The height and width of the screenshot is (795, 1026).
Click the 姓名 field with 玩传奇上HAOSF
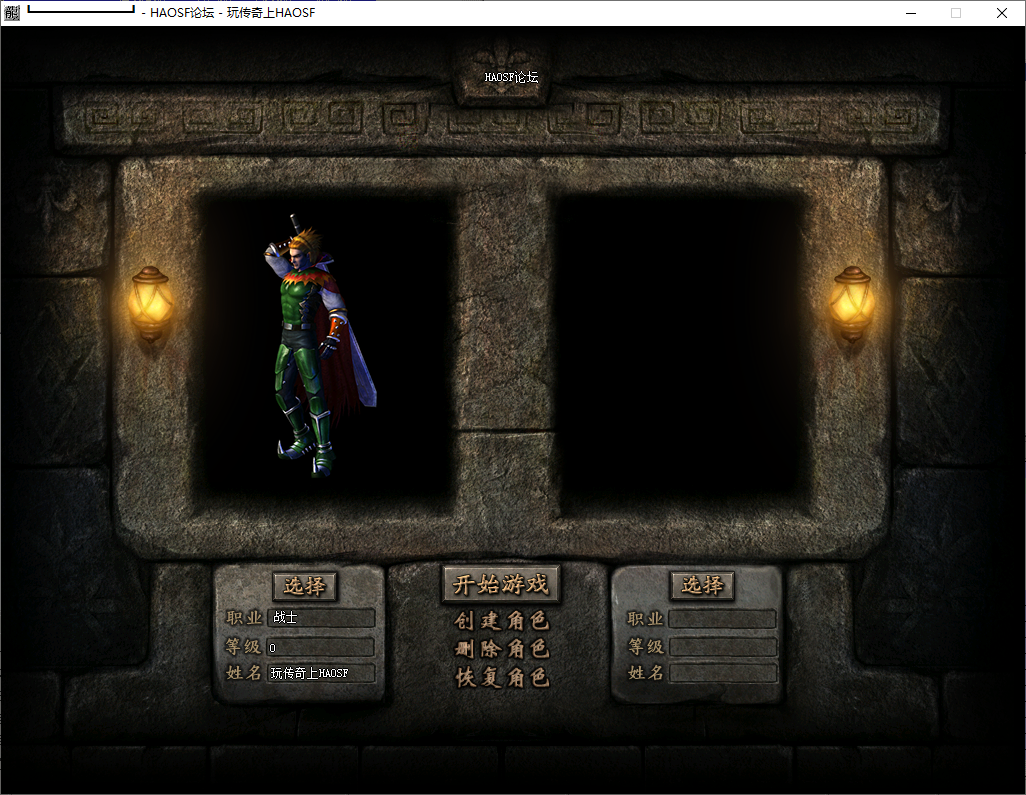click(x=320, y=673)
